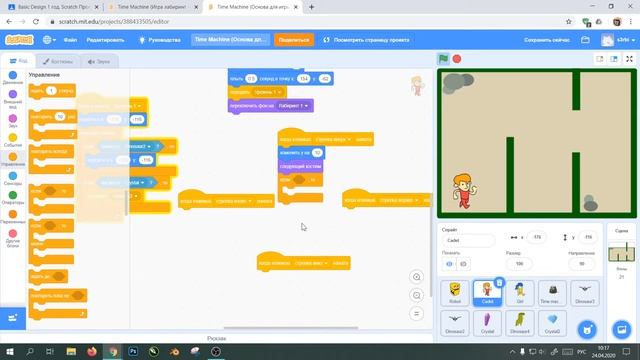This screenshot has height=360, width=640.
Task: Open Руководства tutorials
Action: pyautogui.click(x=160, y=40)
